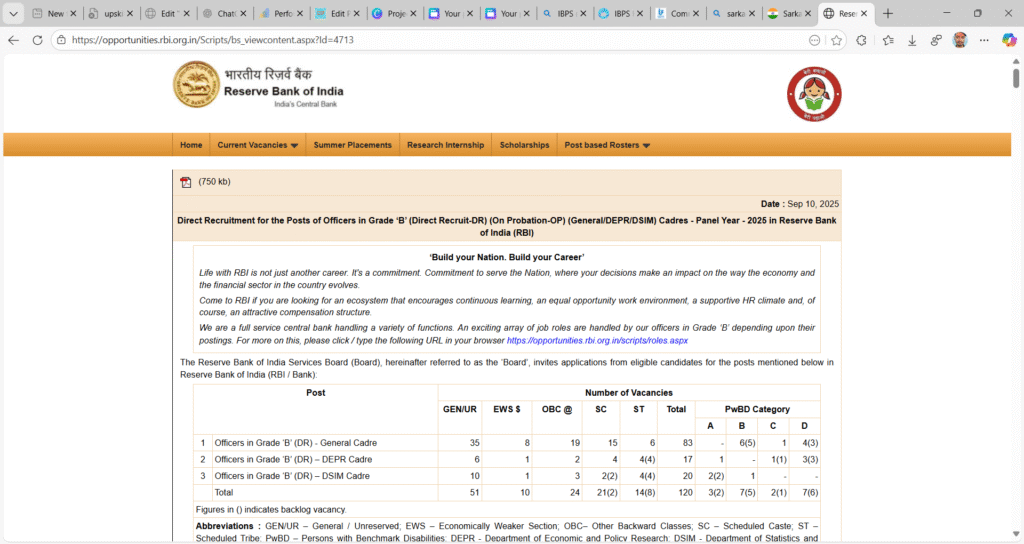The width and height of the screenshot is (1024, 544).
Task: Go back using the browser back arrow
Action: click(13, 40)
